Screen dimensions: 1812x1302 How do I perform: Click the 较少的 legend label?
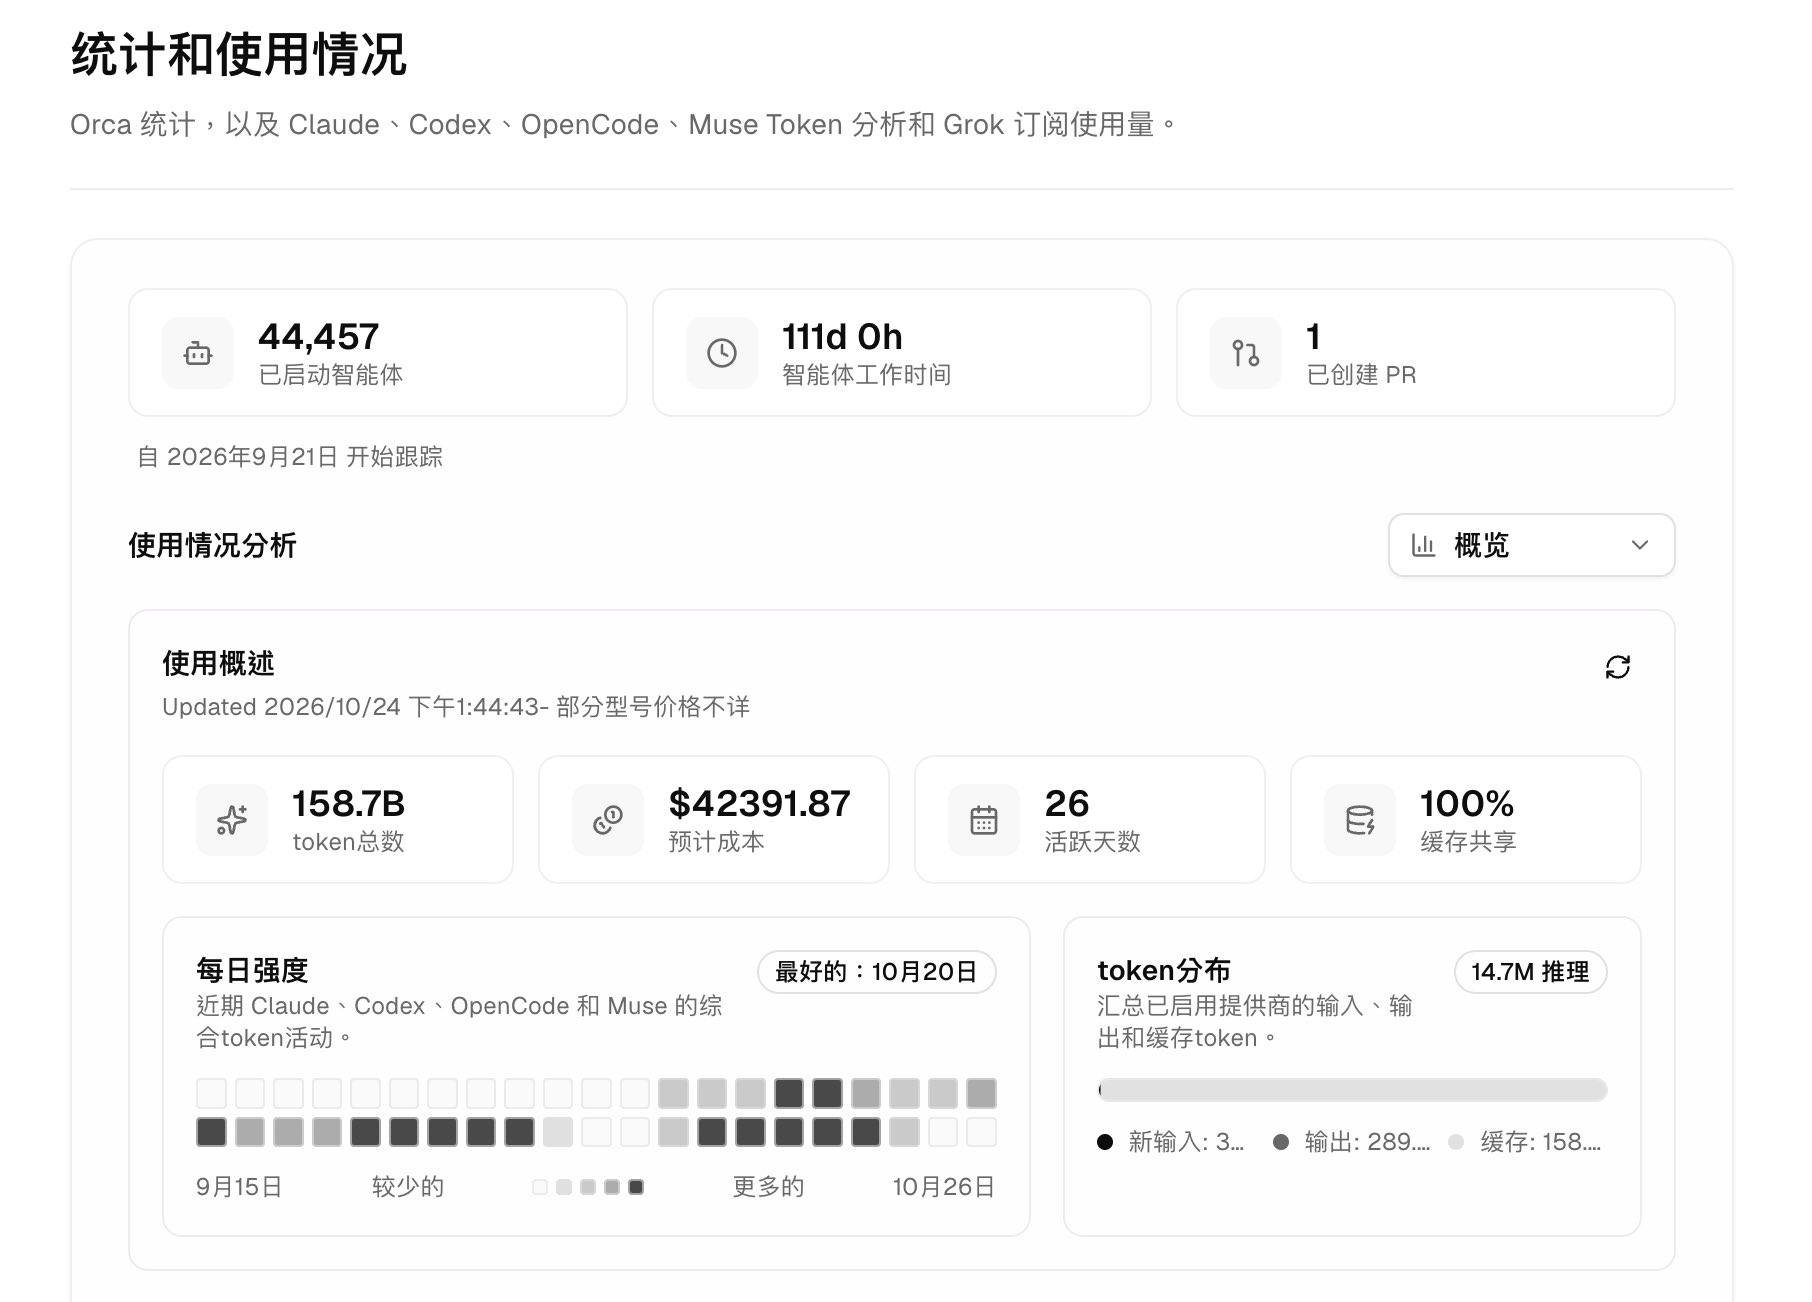click(x=408, y=1187)
